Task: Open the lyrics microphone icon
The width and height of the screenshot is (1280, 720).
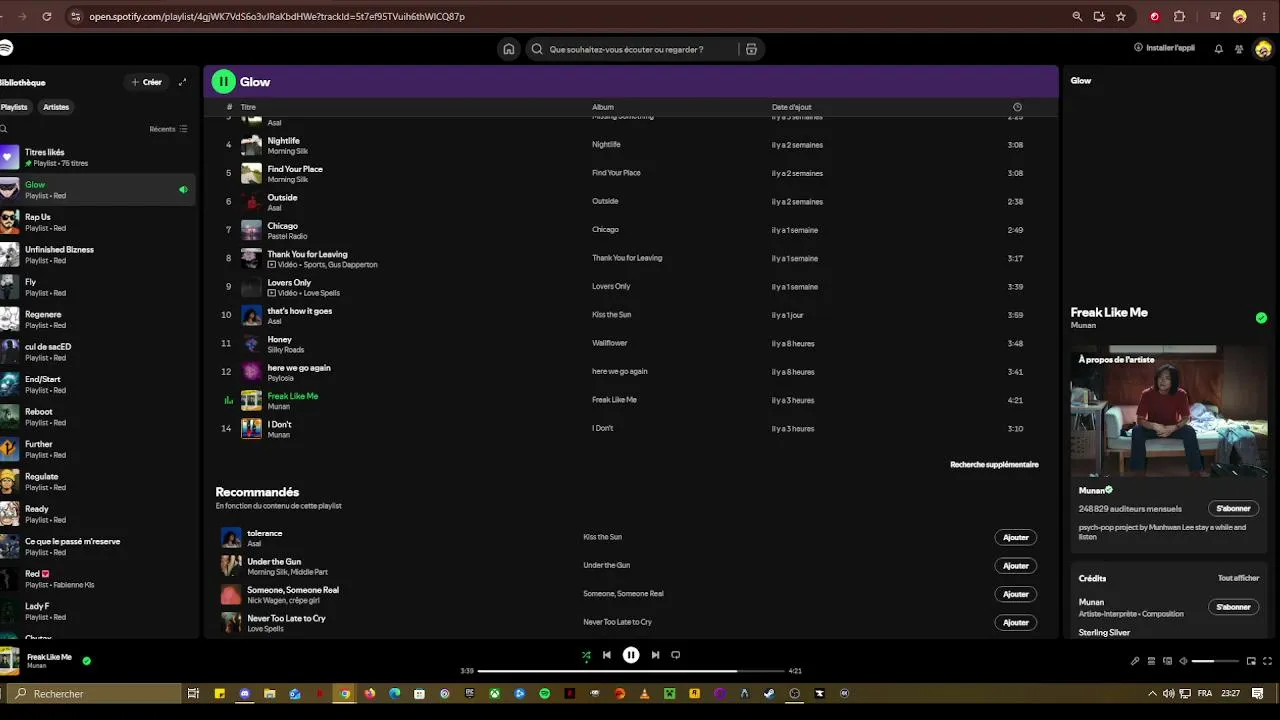Action: click(x=1135, y=661)
